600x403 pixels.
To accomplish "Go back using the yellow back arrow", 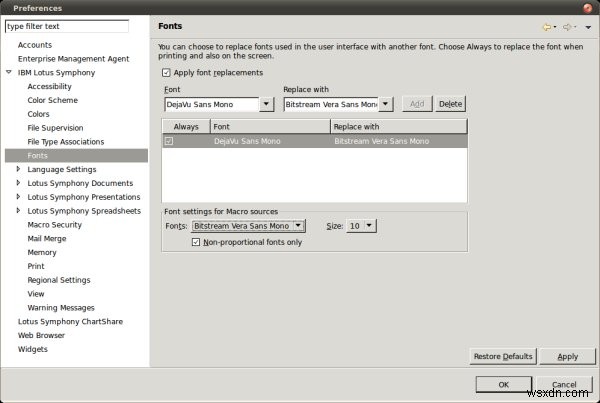I will click(547, 27).
